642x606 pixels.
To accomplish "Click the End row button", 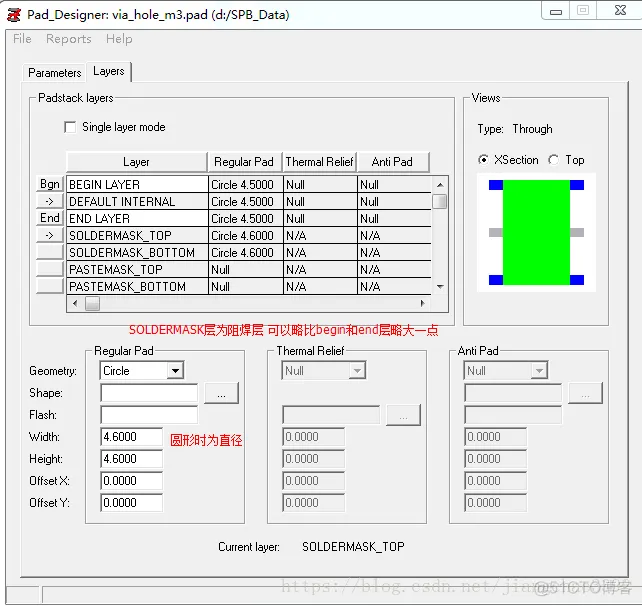I will tap(50, 218).
